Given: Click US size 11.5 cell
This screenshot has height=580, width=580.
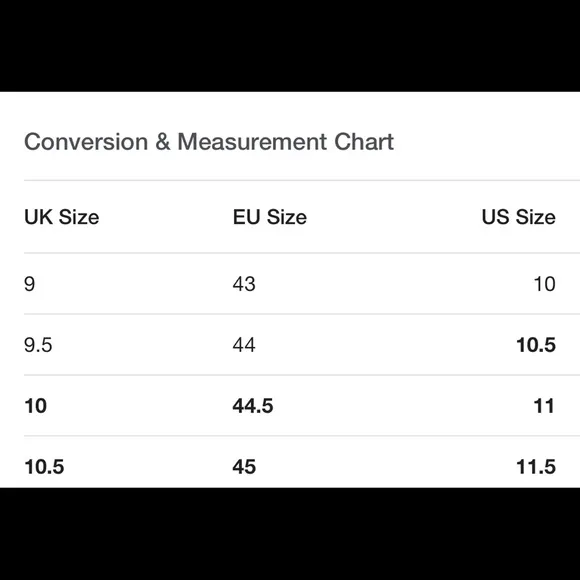Looking at the screenshot, I should (x=536, y=467).
